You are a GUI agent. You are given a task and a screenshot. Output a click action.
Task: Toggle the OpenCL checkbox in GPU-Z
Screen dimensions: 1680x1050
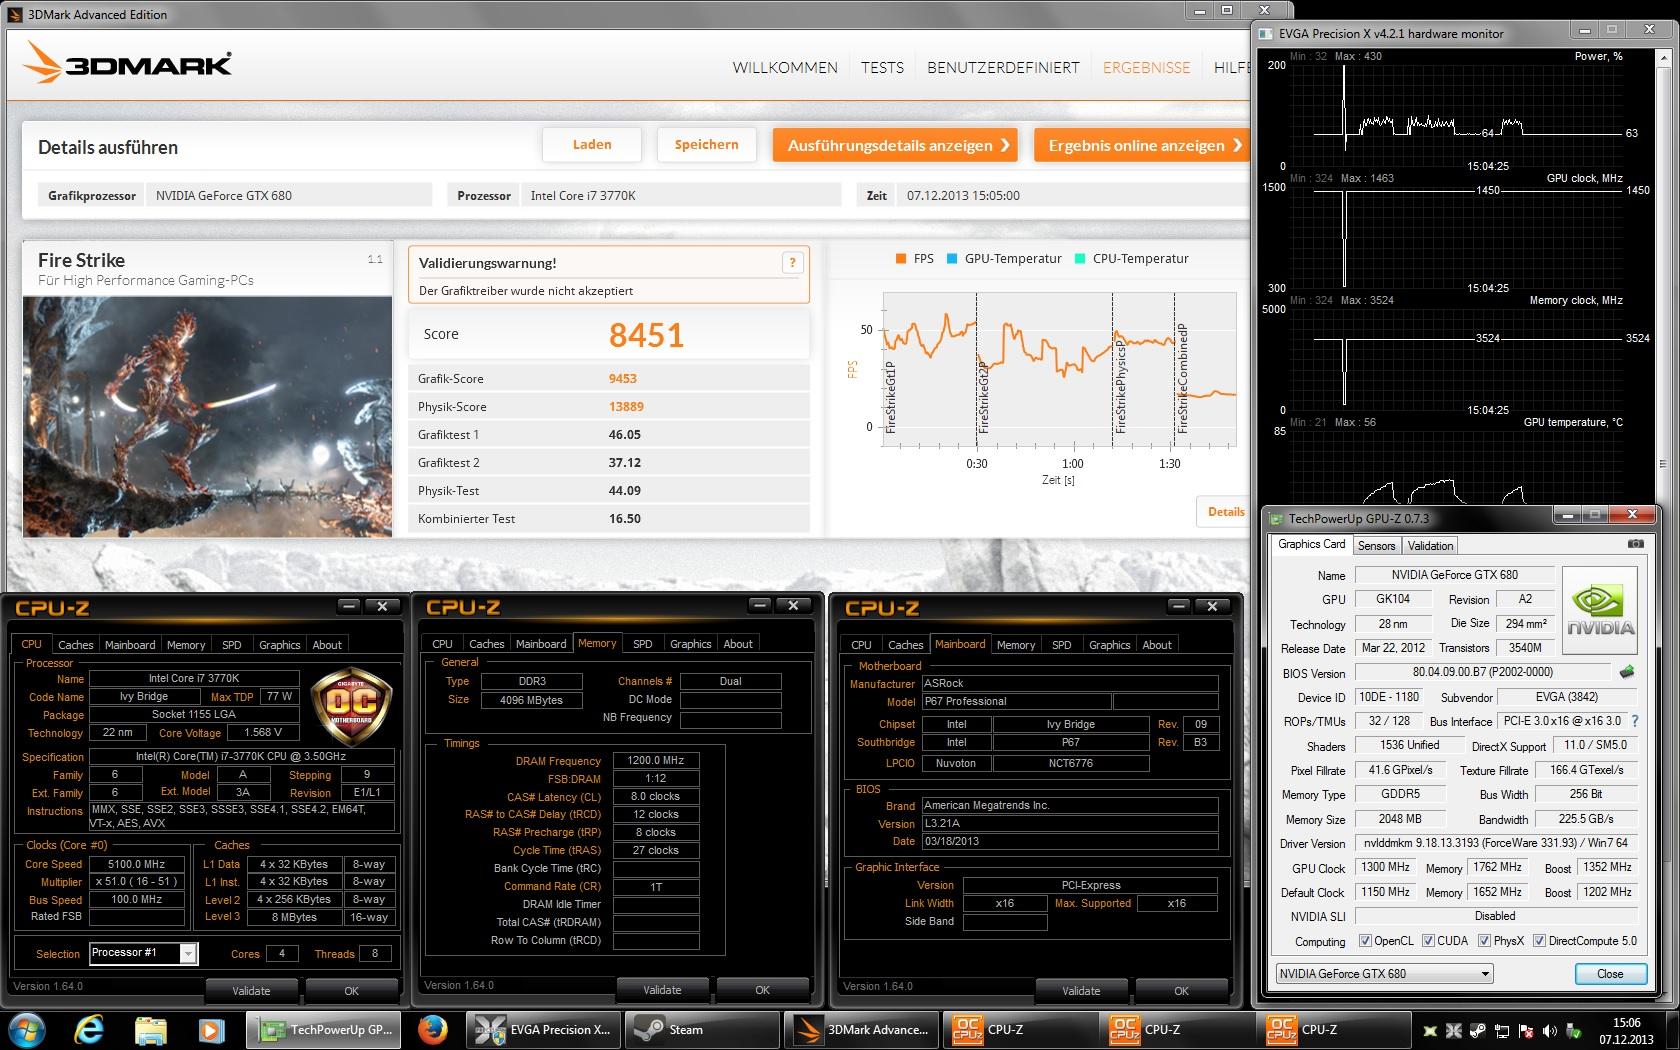click(1365, 940)
